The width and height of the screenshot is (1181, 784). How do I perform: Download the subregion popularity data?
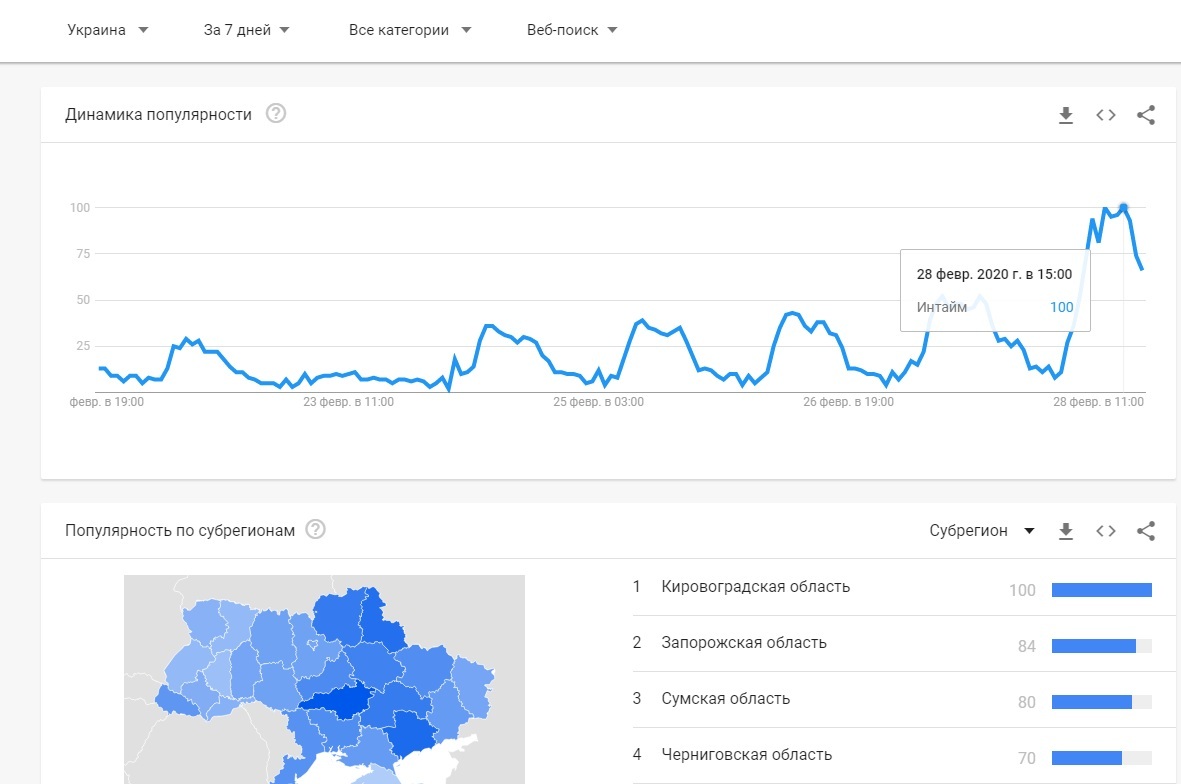coord(1065,530)
